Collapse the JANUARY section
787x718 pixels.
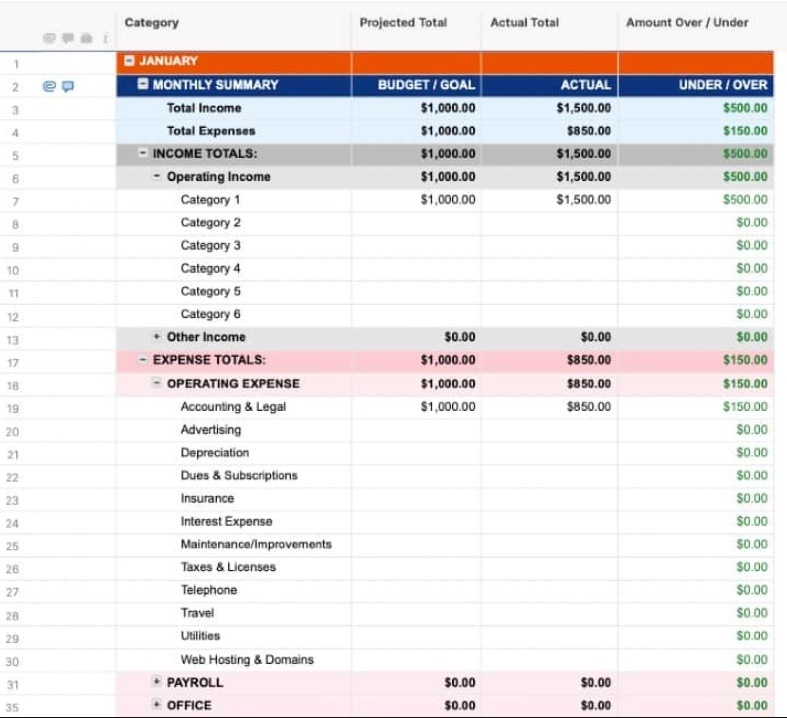[x=129, y=61]
